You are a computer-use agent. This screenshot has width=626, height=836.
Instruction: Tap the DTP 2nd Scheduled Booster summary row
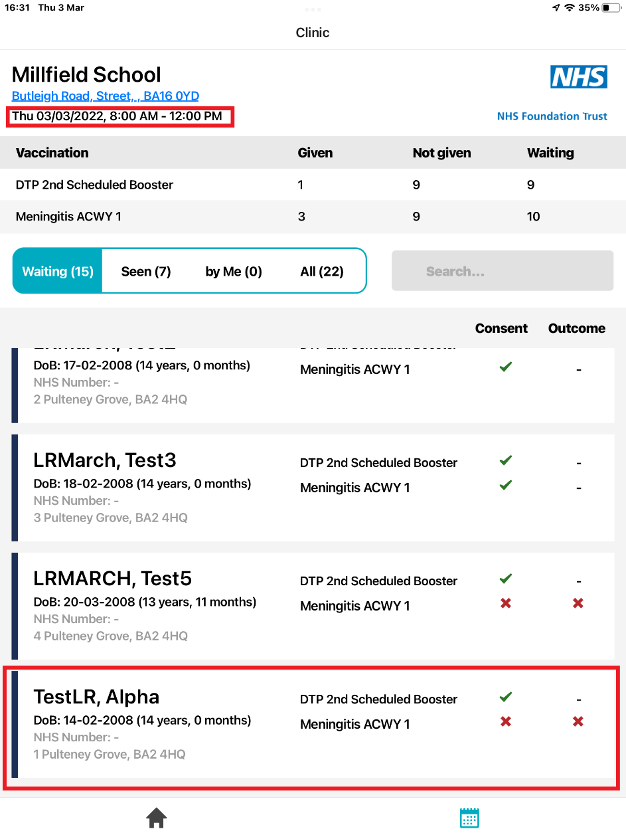312,185
